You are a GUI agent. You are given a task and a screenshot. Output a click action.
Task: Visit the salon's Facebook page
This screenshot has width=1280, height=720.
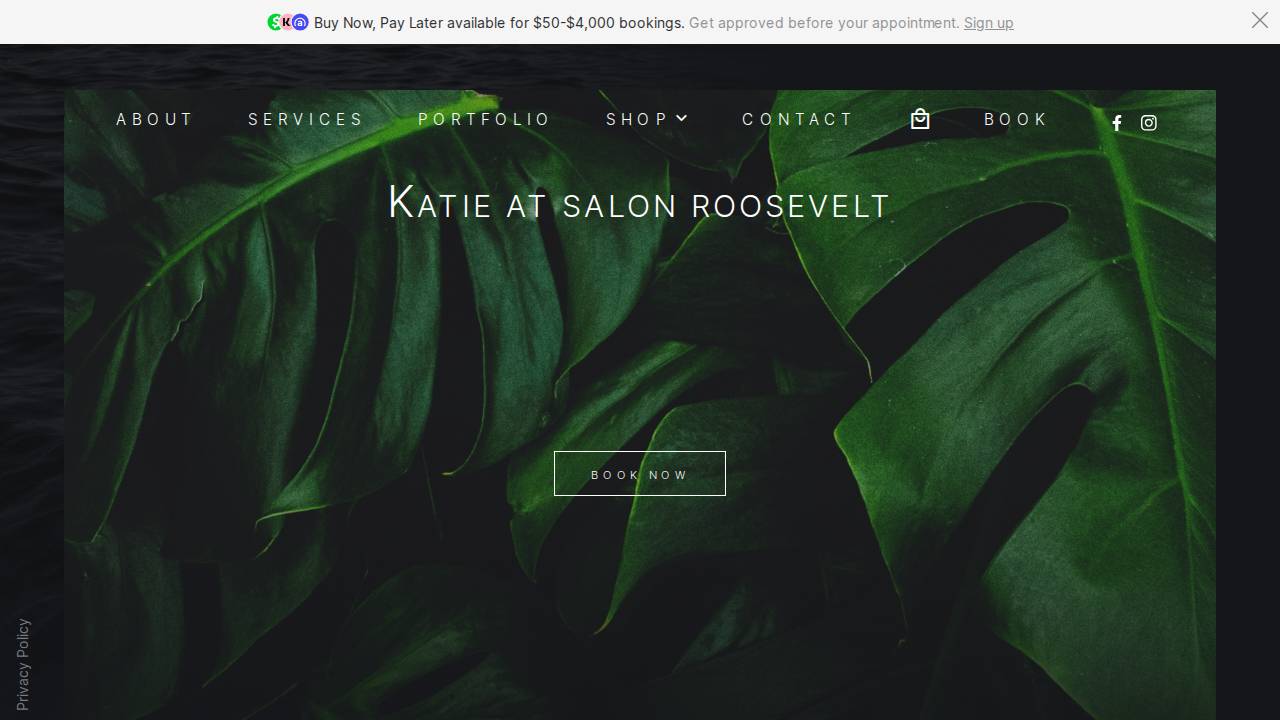click(1117, 123)
